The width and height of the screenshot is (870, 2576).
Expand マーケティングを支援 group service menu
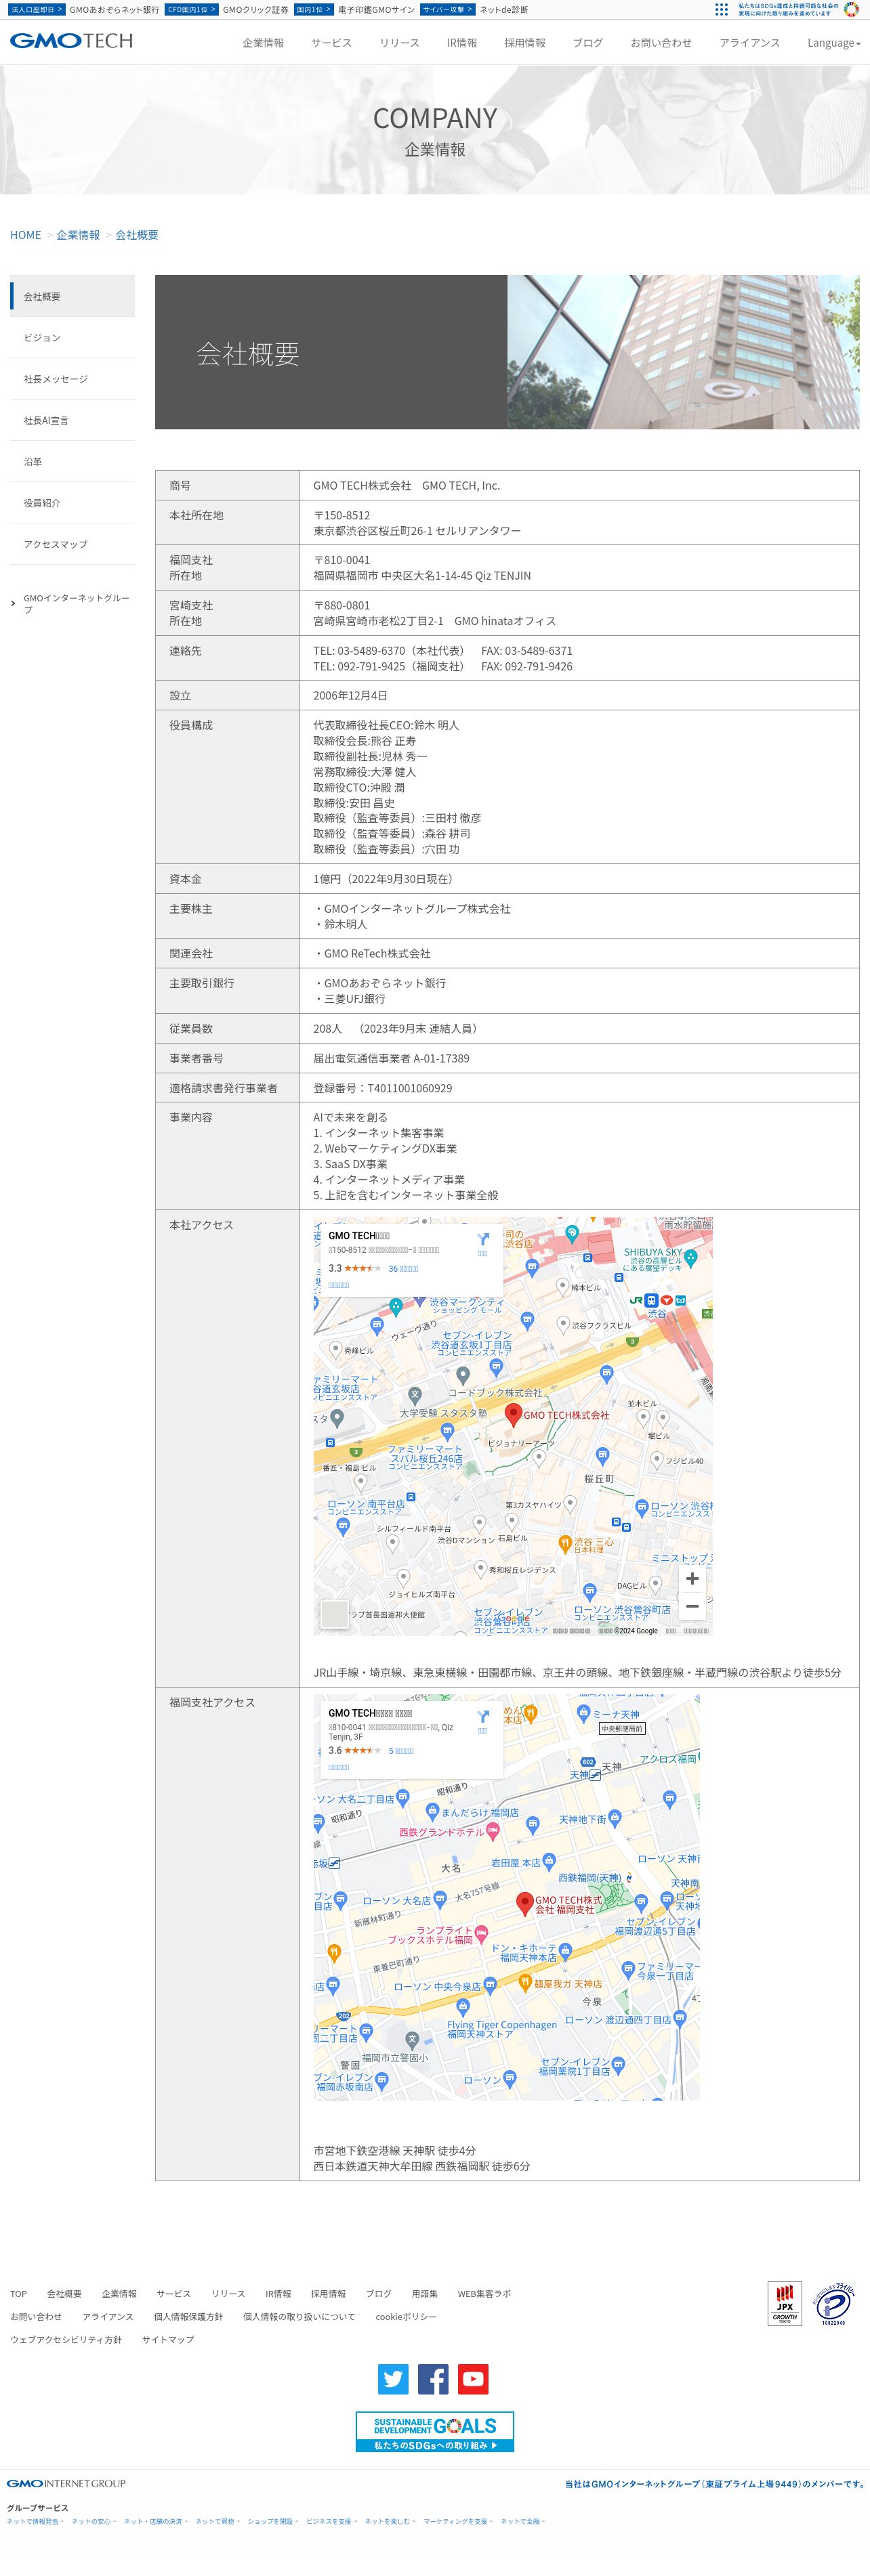pyautogui.click(x=458, y=2521)
